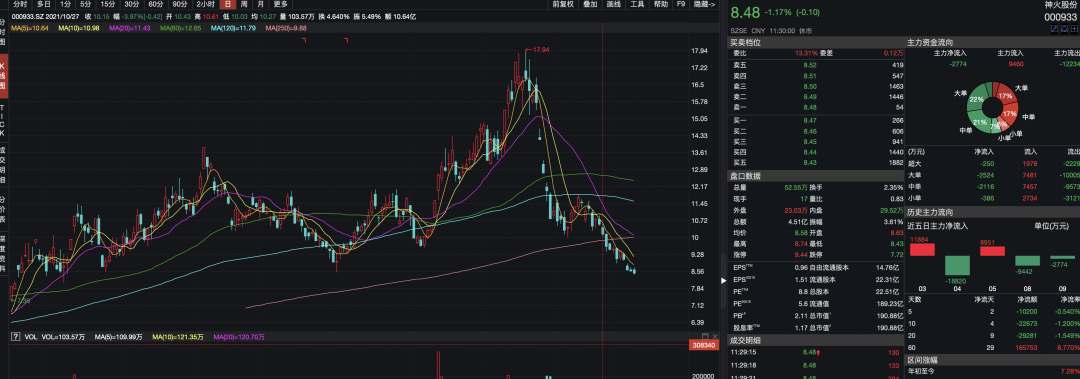Screen dimensions: 1080x379
Task: Click the 卖五 price 8.52
Action: tap(810, 65)
